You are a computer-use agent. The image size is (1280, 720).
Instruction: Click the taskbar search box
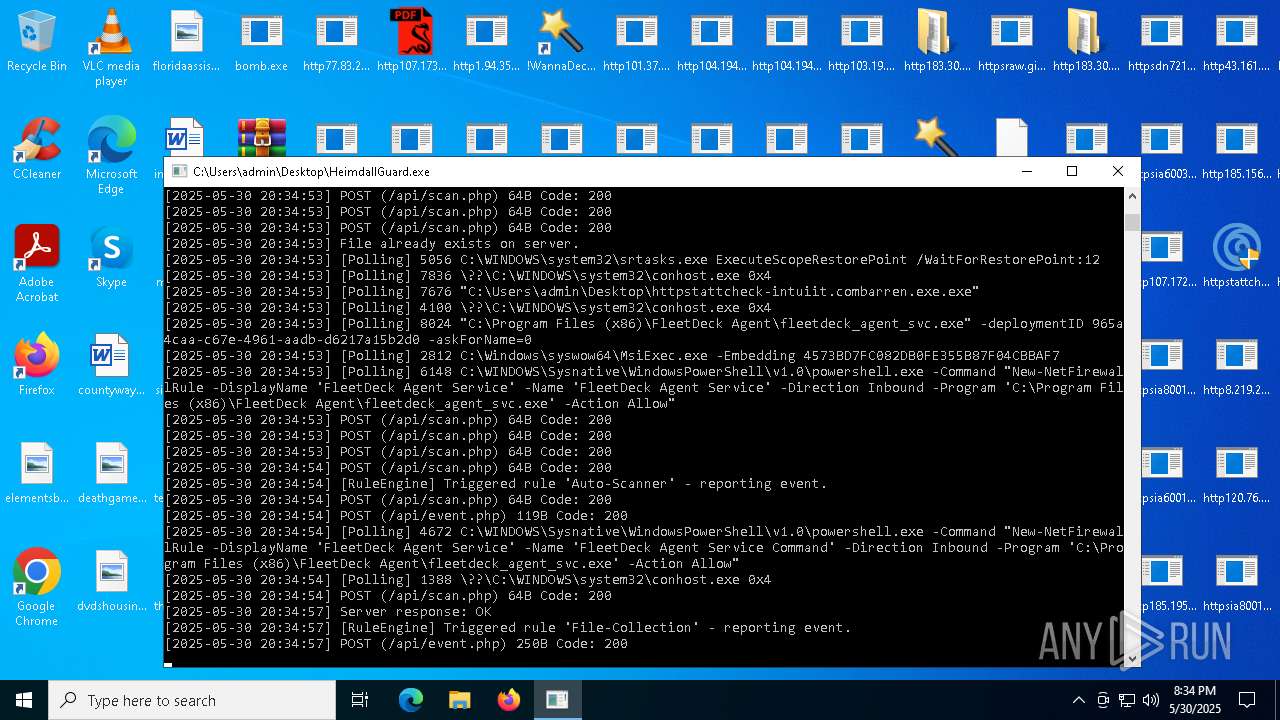pyautogui.click(x=192, y=700)
